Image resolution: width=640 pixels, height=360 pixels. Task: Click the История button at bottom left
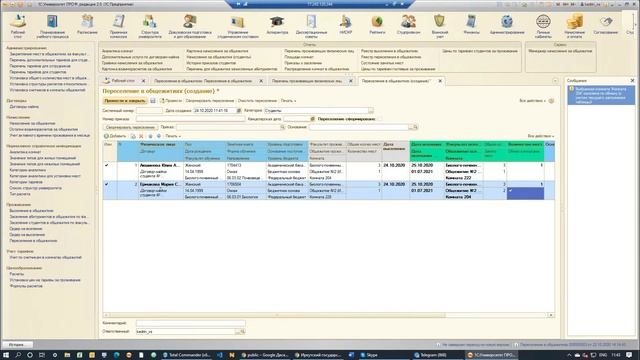point(17,344)
